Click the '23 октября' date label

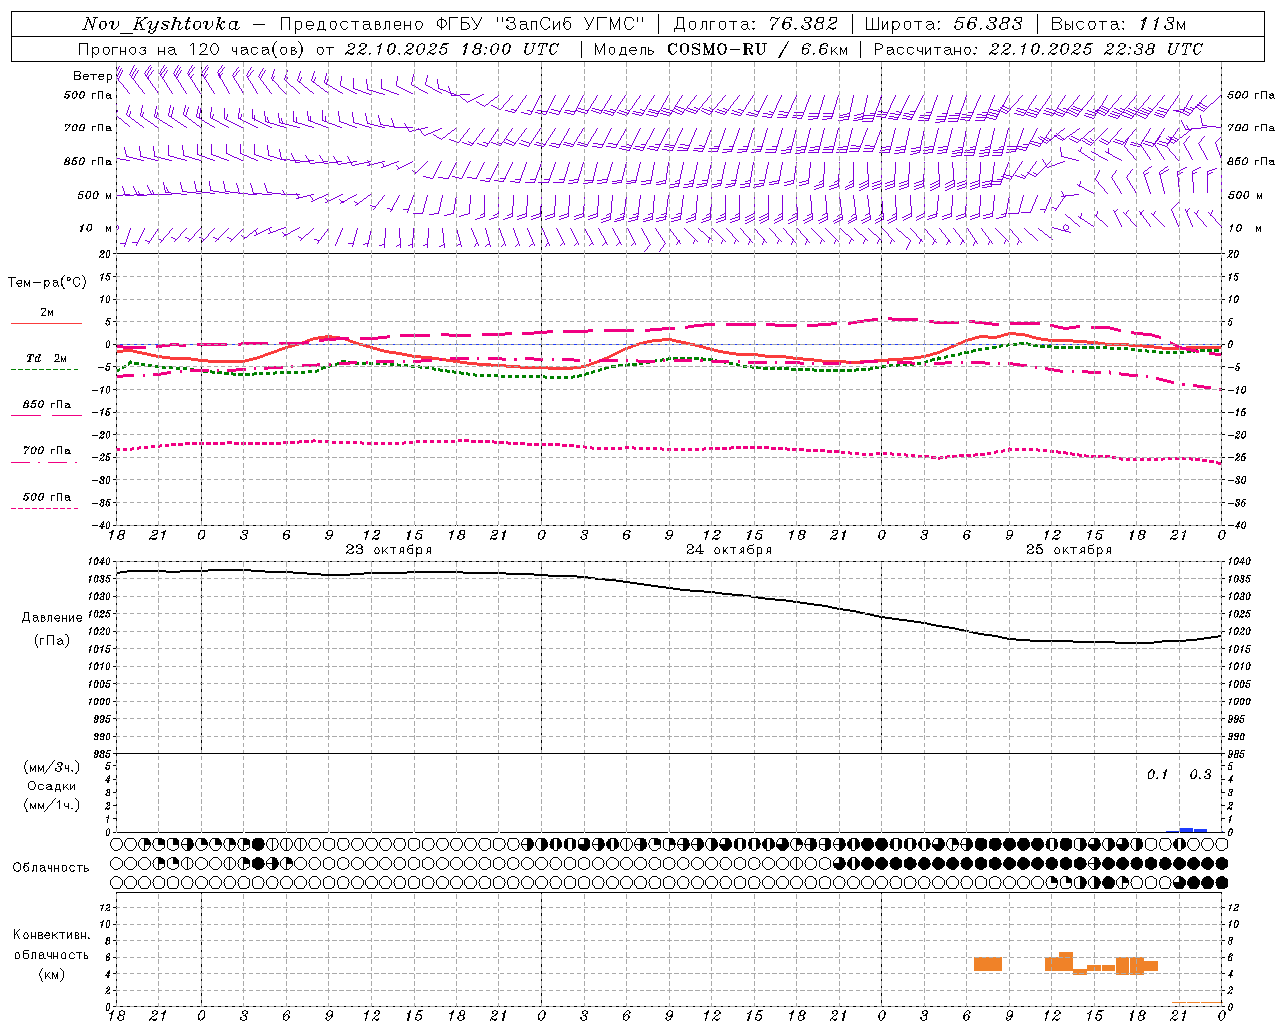[x=389, y=550]
